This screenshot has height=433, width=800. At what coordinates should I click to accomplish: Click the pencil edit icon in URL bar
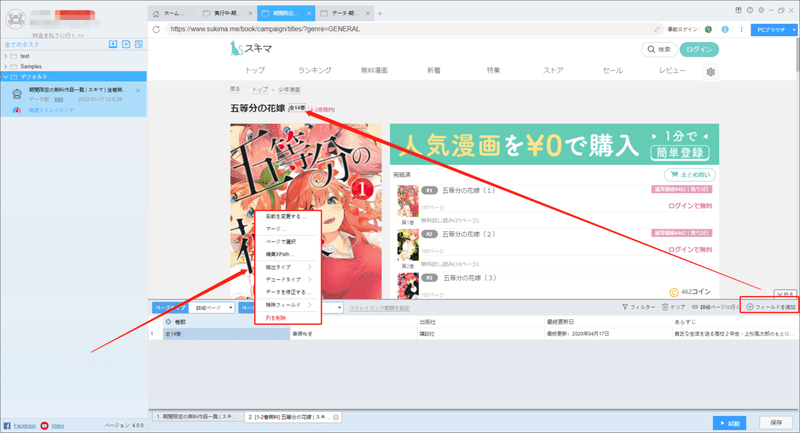click(x=657, y=30)
